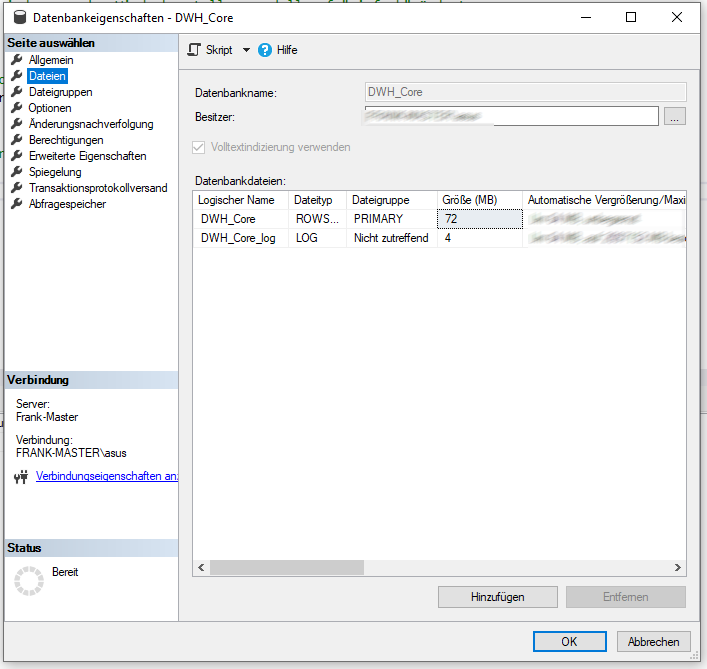Click the Besitzer browse ellipsis button
The width and height of the screenshot is (707, 669).
point(675,117)
